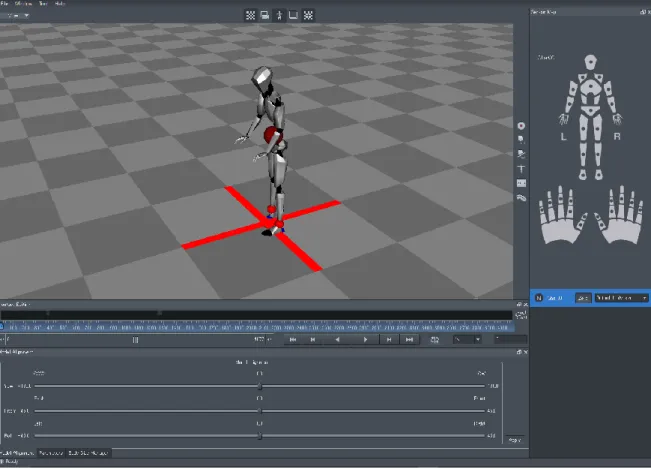The height and width of the screenshot is (469, 651).
Task: Click the timeline playhead marker at frame start
Action: coord(2,326)
